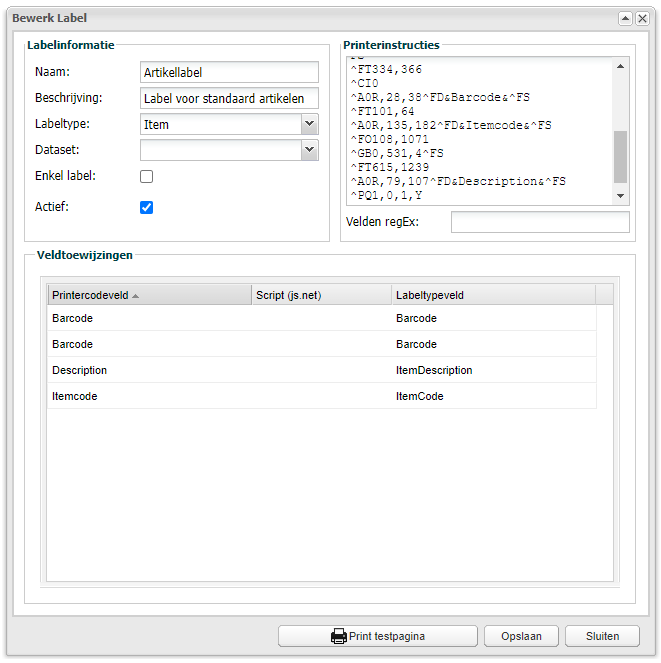Close the Bewerk Label dialog
This screenshot has height=663, width=661.
click(642, 18)
